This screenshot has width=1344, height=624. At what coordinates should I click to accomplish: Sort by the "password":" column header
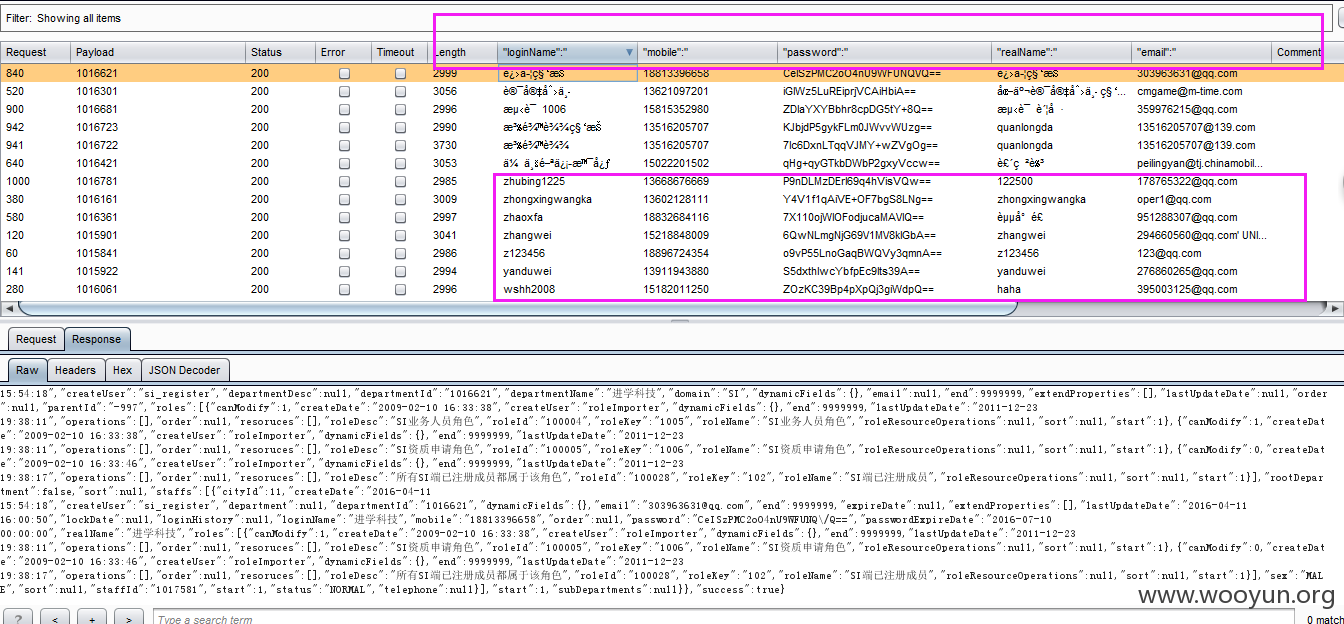885,52
